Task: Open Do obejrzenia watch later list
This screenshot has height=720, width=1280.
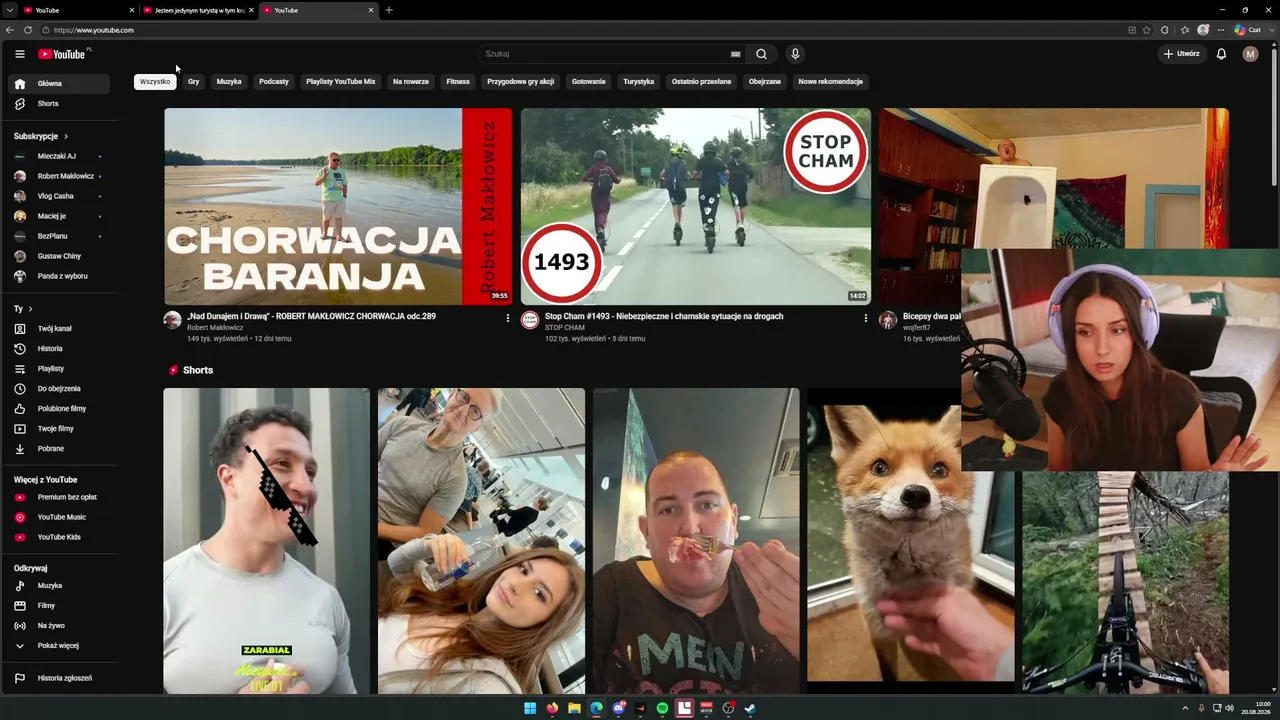Action: 60,389
